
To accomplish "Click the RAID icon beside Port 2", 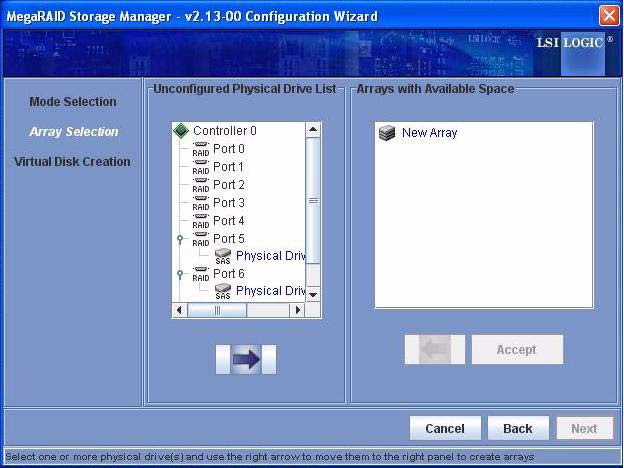I will [201, 185].
